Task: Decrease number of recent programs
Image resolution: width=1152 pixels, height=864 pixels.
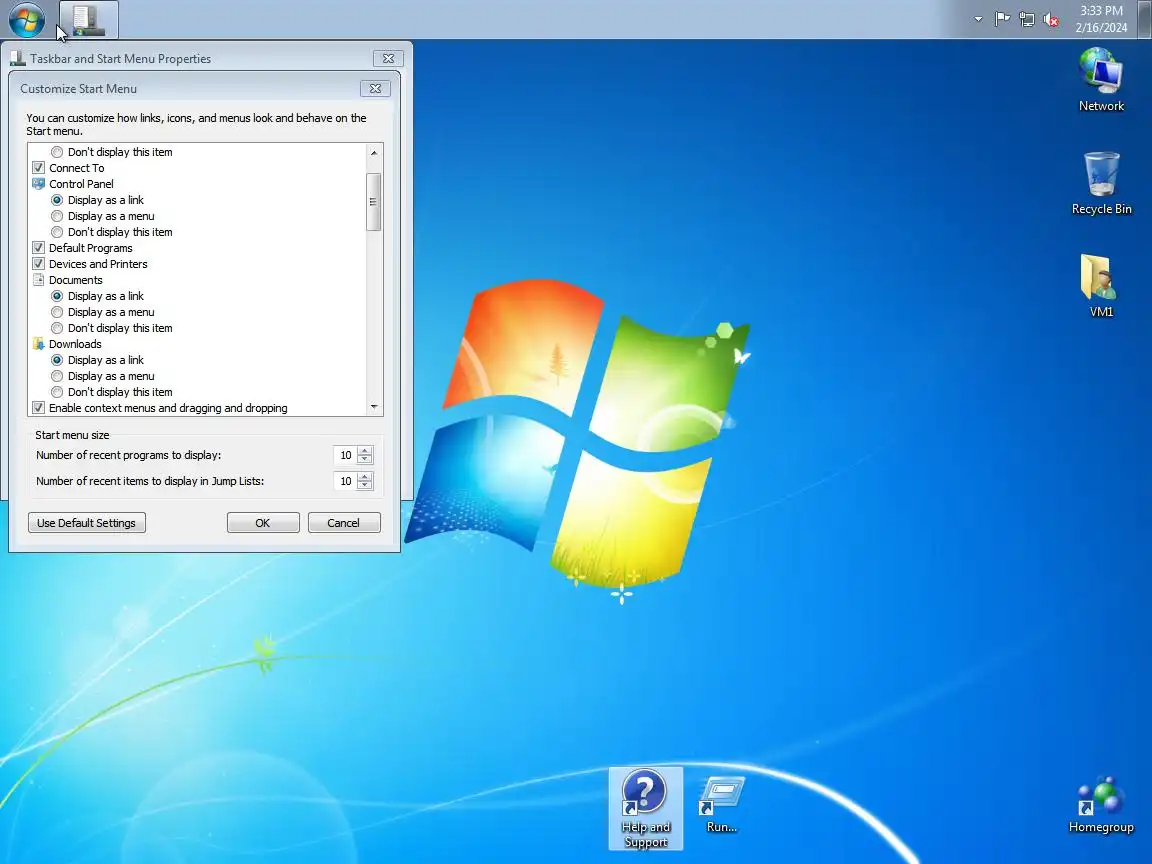Action: click(364, 460)
